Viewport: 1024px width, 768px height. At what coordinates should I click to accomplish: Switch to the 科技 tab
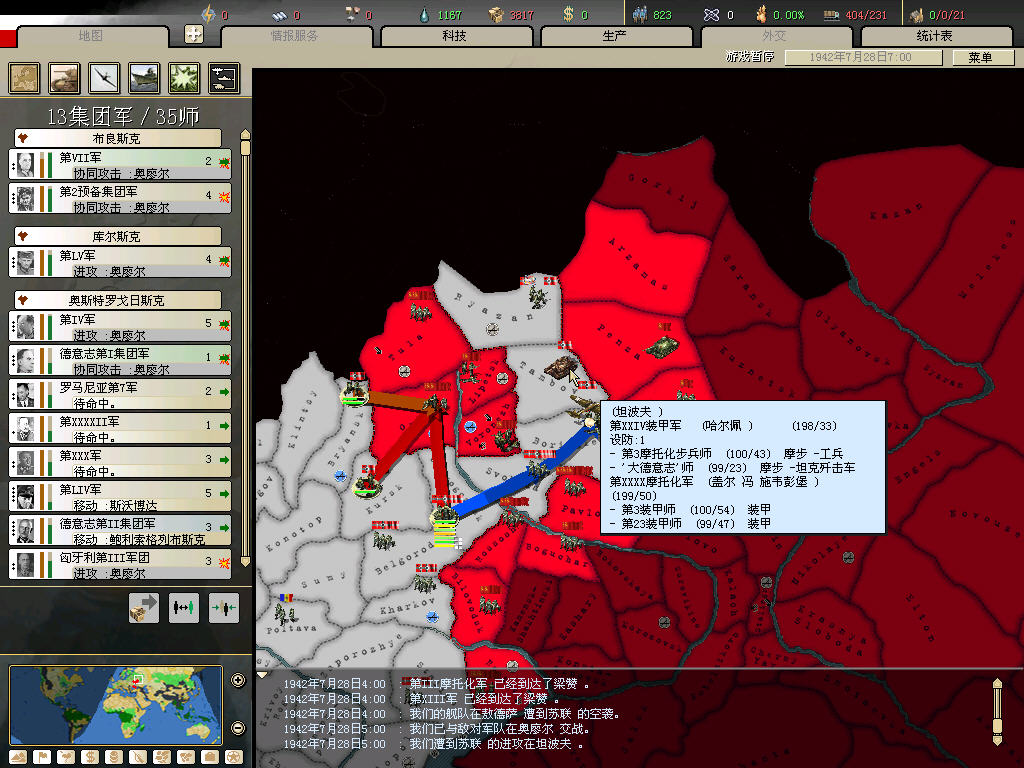[x=455, y=37]
